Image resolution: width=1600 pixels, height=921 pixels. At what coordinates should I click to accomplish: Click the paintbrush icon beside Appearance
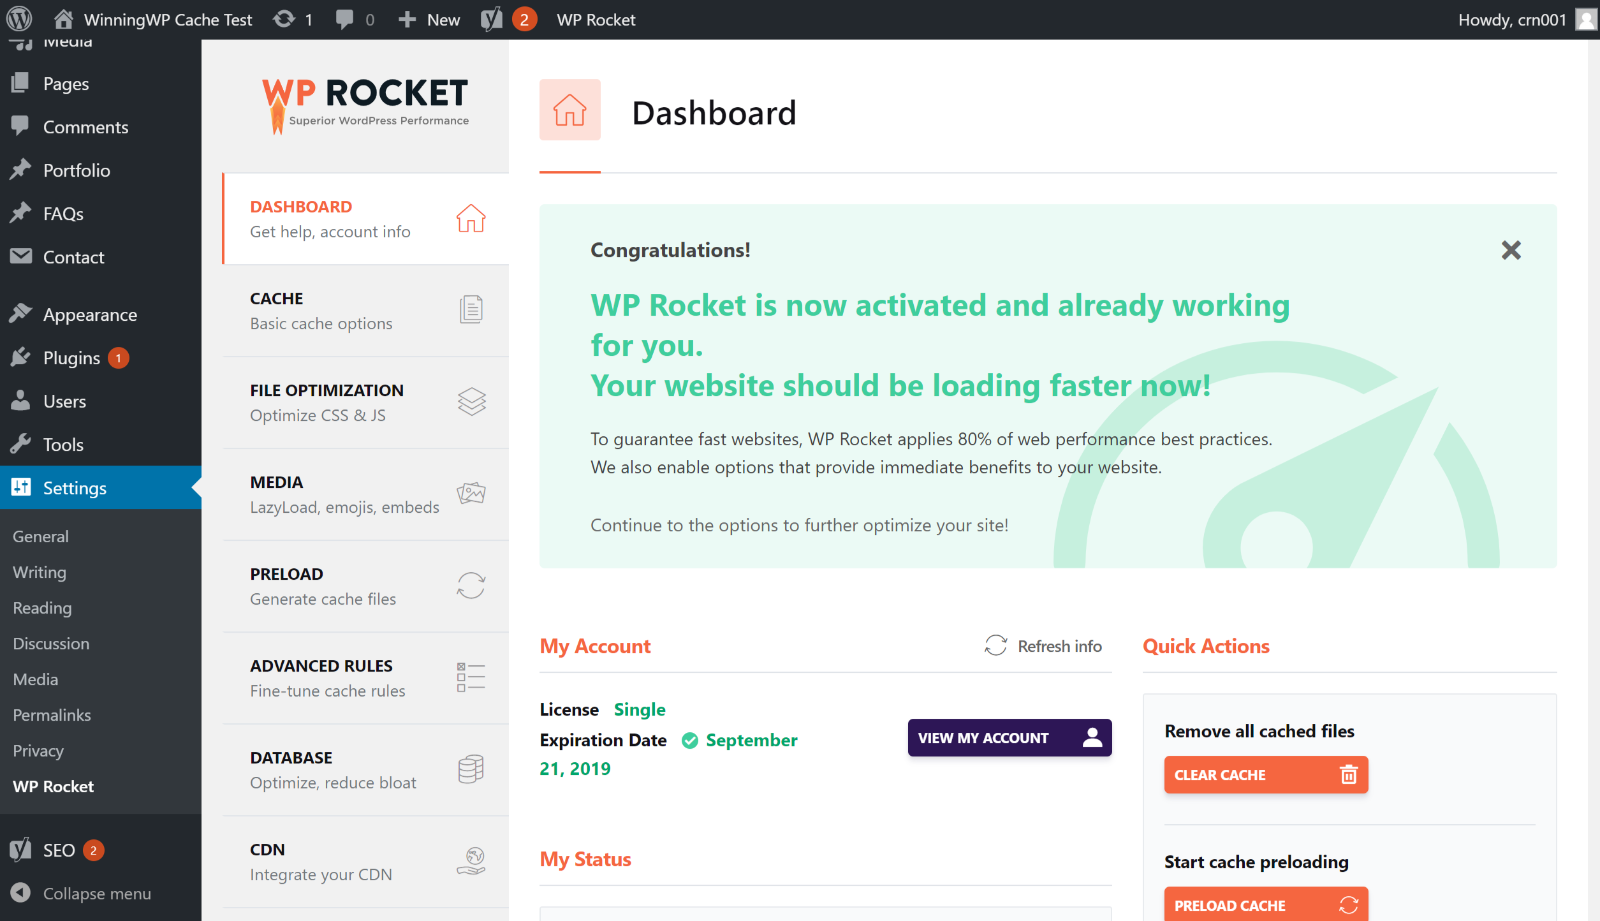[20, 314]
